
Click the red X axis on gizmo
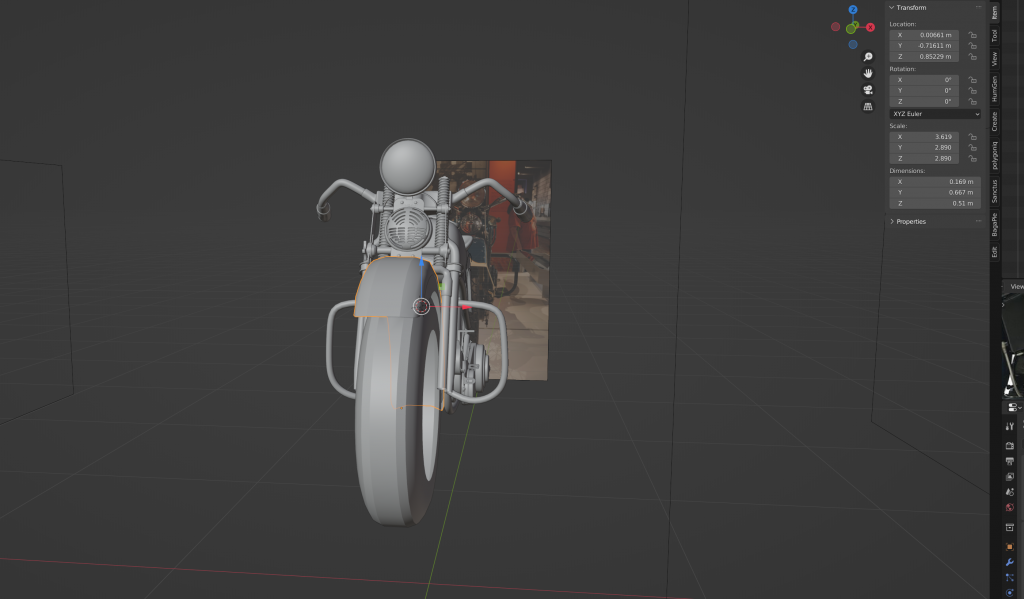[x=870, y=27]
